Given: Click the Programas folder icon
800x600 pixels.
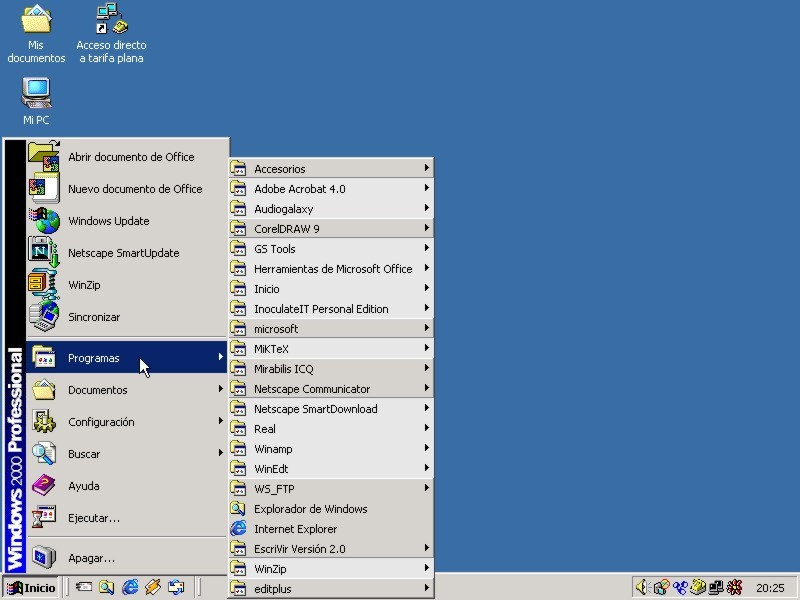Looking at the screenshot, I should tap(44, 358).
